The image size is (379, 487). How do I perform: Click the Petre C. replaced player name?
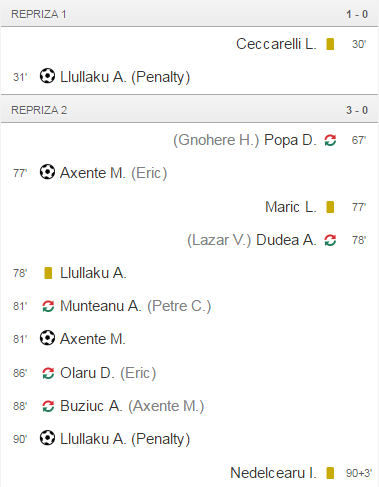point(179,306)
